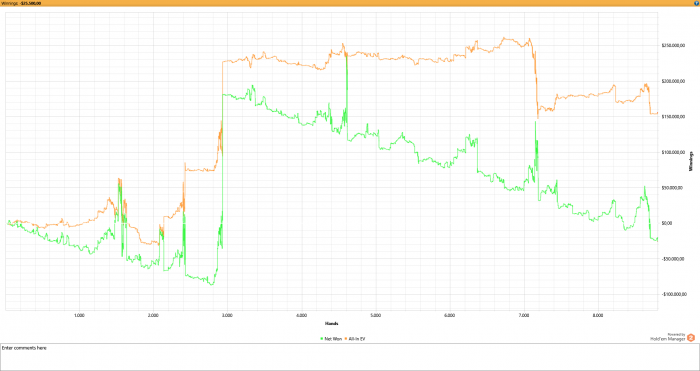Click the 5,000 hands axis label
This screenshot has width=700, height=371.
pyautogui.click(x=375, y=315)
